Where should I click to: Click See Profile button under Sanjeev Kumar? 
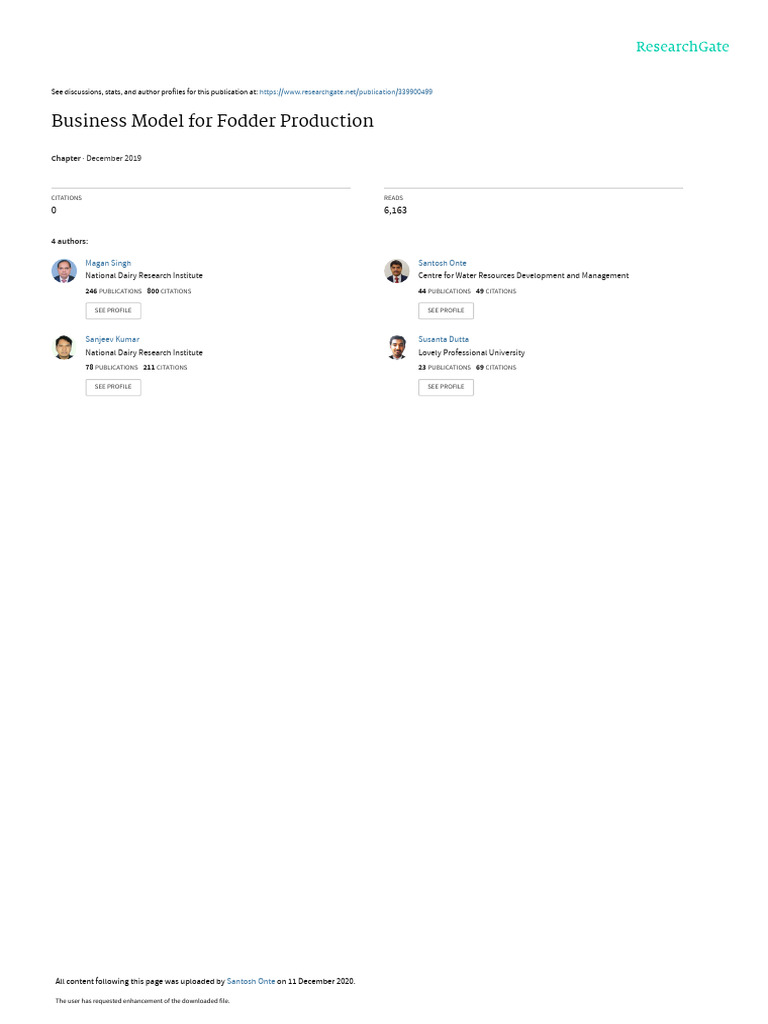pos(113,387)
